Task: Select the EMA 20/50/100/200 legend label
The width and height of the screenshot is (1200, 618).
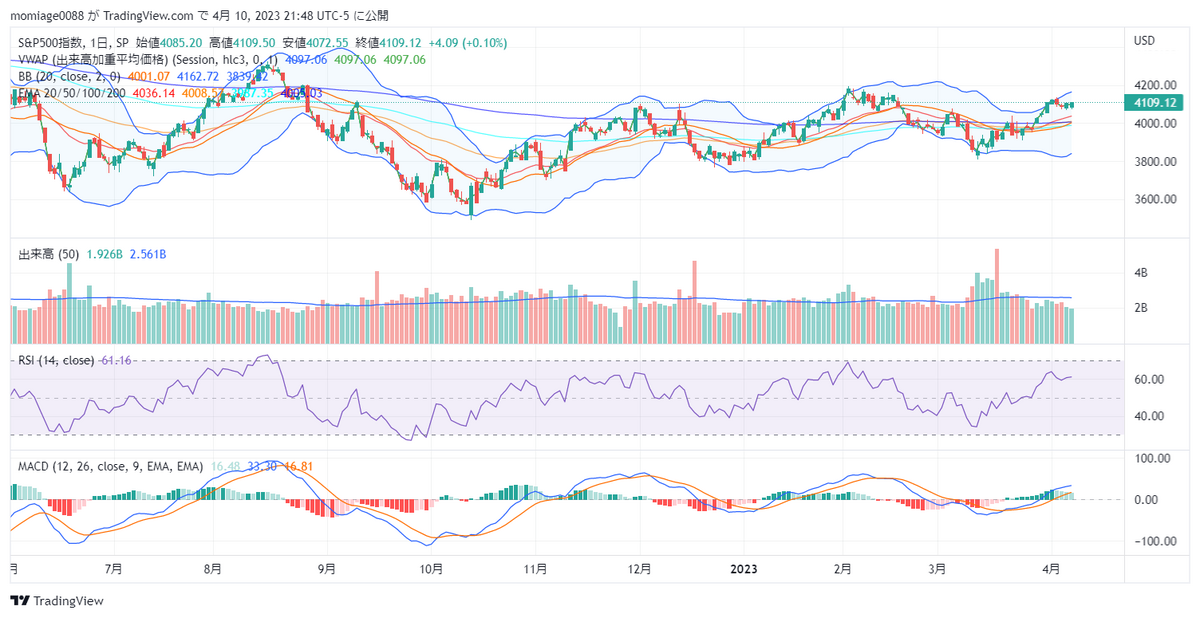Action: 73,92
